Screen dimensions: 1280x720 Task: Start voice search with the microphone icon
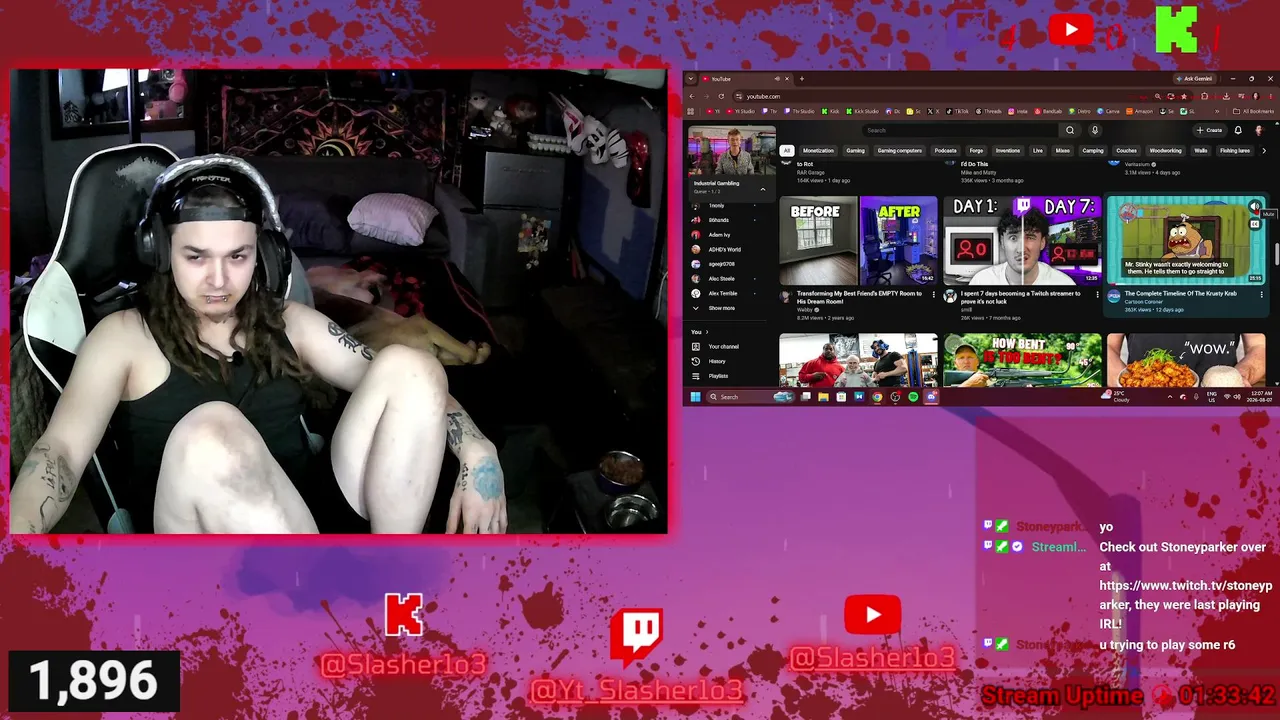[1095, 130]
